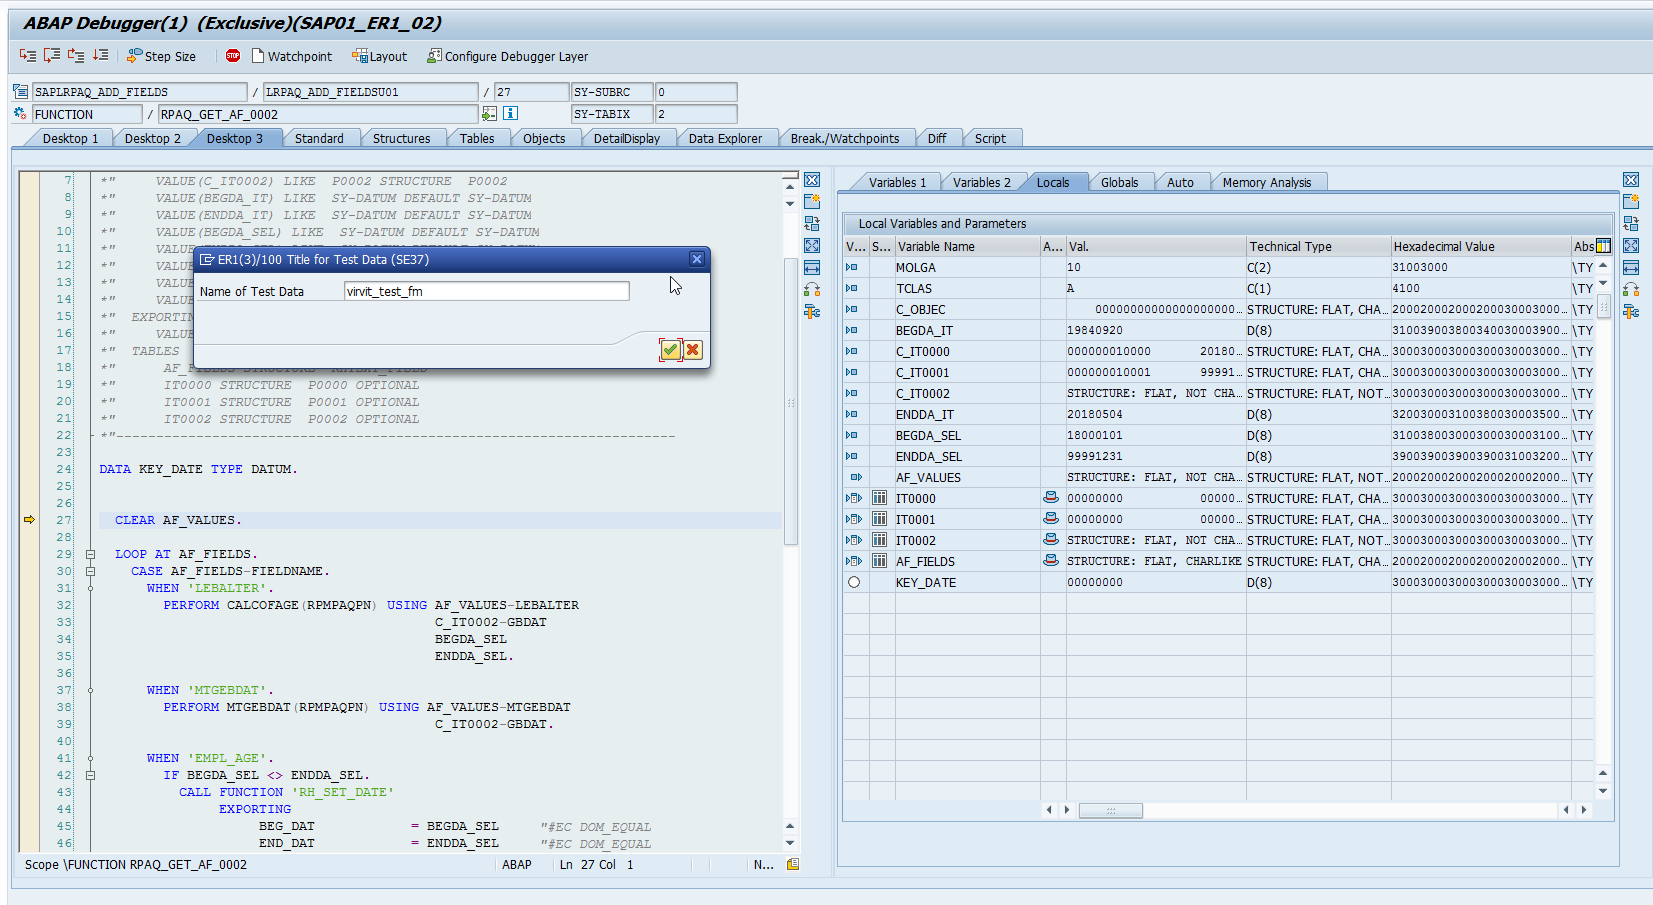The width and height of the screenshot is (1653, 905).
Task: Open Configure Debugger Layer
Action: coord(507,56)
